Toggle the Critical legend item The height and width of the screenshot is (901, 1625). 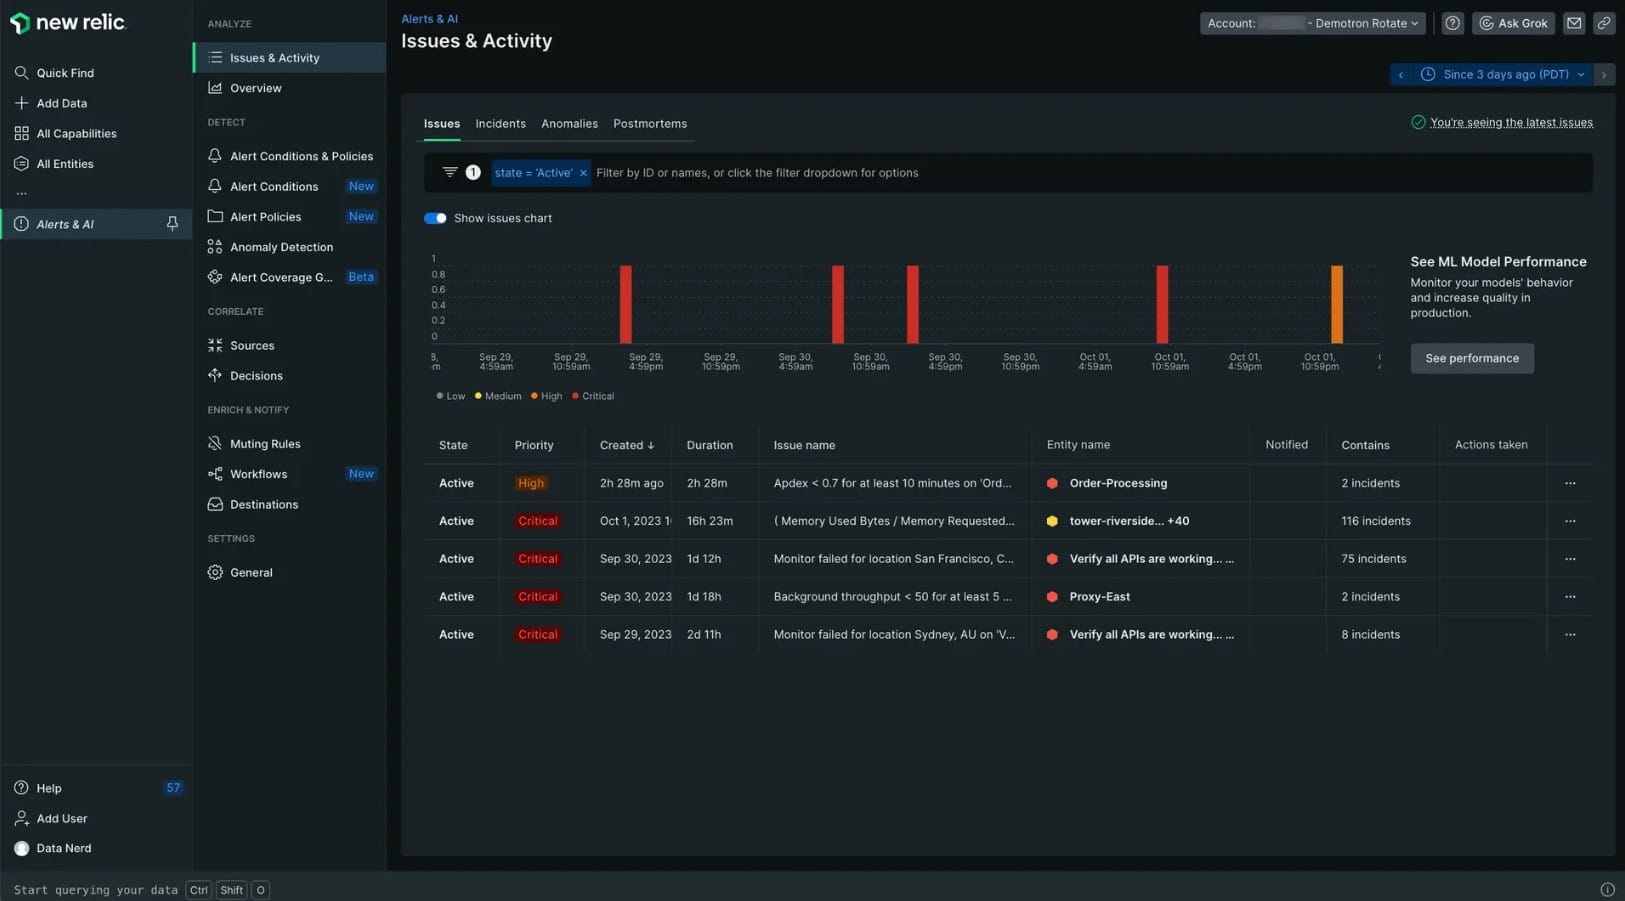coord(593,396)
